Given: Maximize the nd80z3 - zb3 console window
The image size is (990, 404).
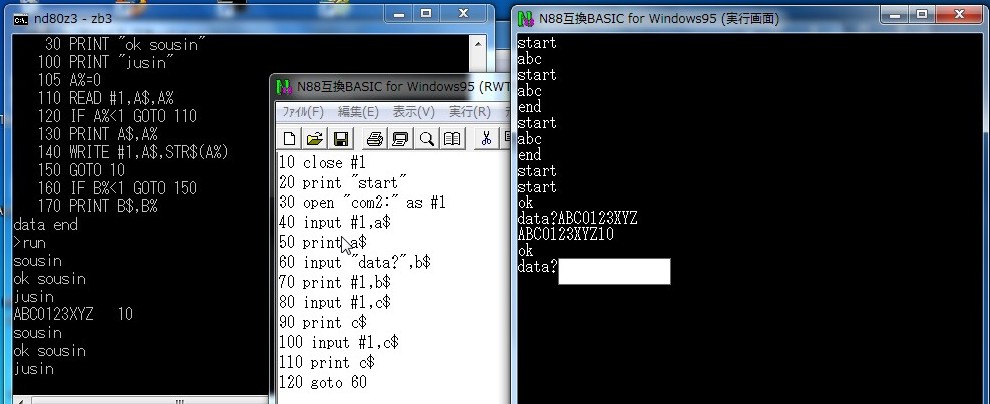Looking at the screenshot, I should [x=426, y=13].
